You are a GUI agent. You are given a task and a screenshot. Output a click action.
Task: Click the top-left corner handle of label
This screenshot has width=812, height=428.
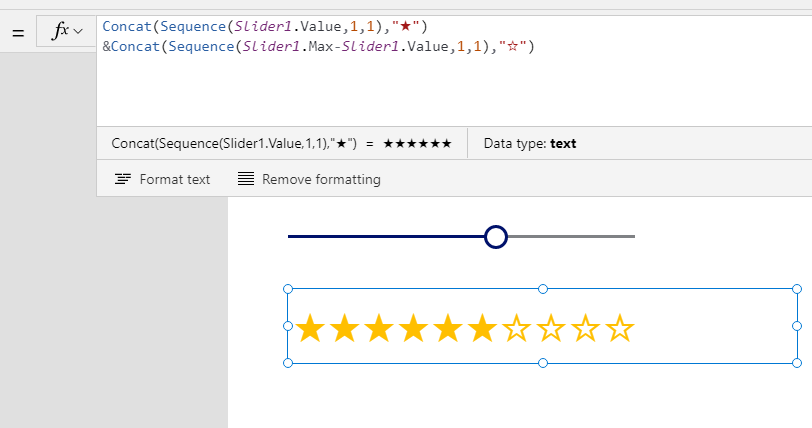288,289
